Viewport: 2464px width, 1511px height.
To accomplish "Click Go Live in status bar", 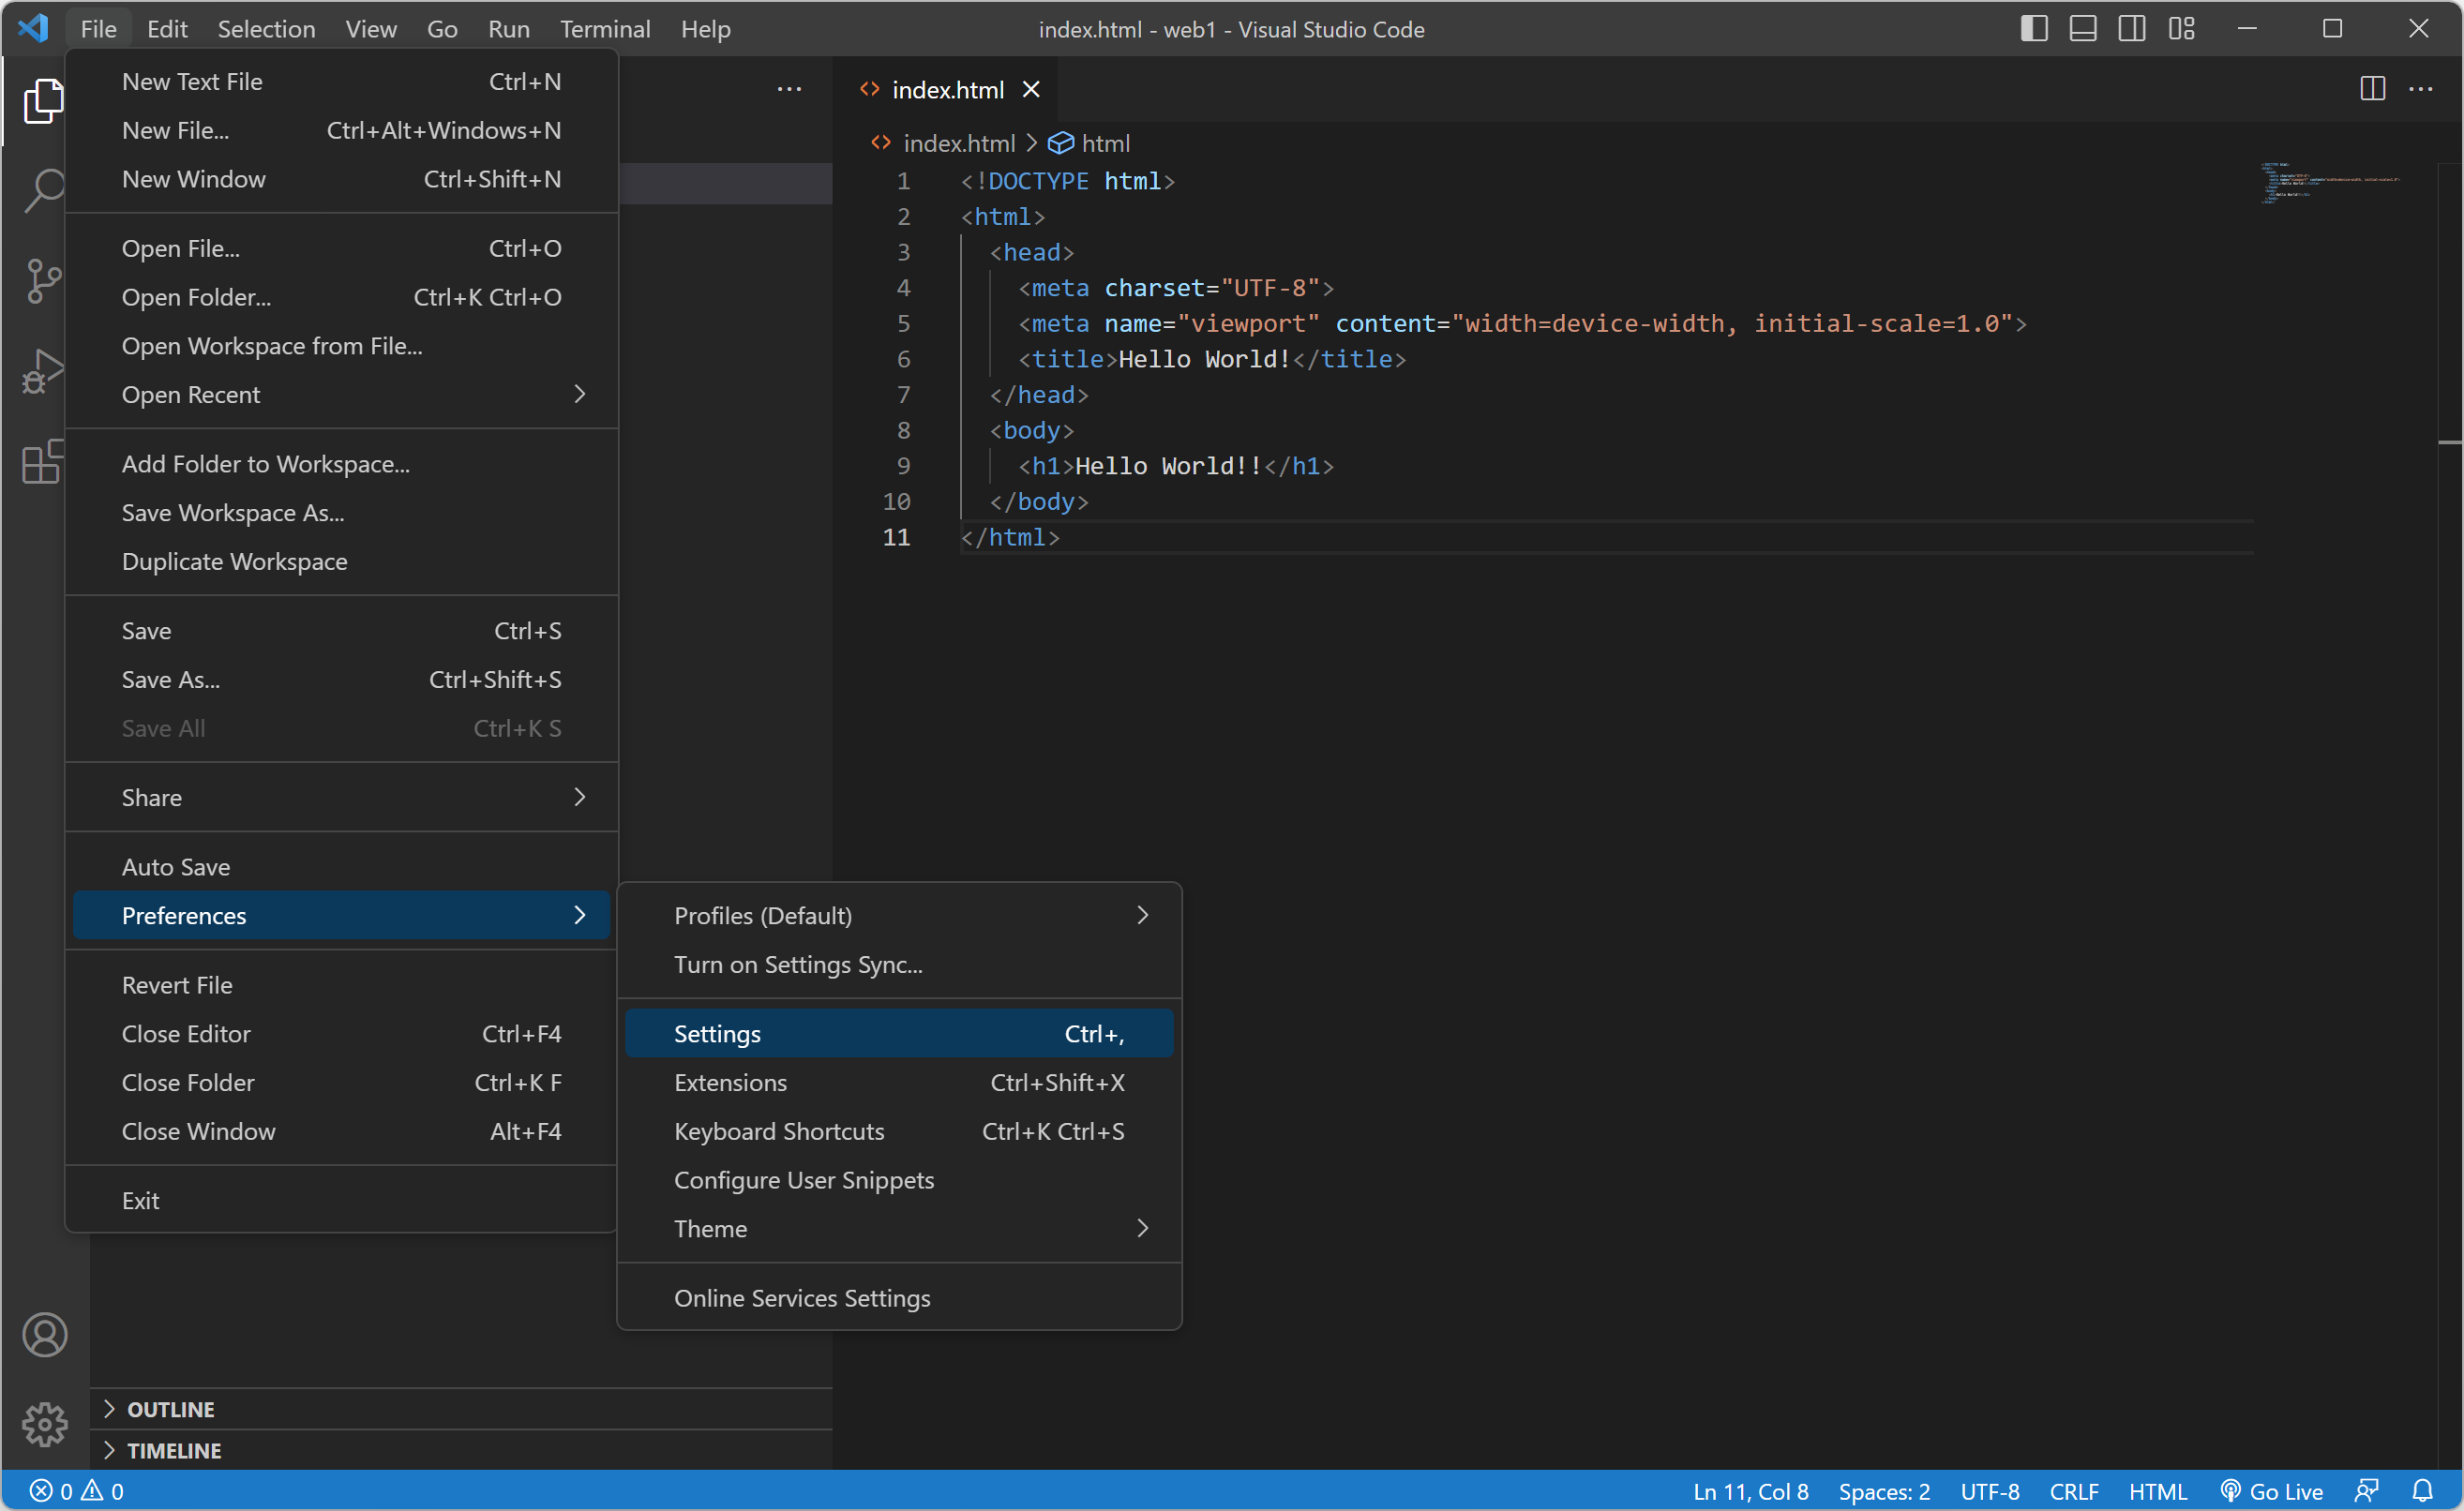I will click(x=2271, y=1490).
